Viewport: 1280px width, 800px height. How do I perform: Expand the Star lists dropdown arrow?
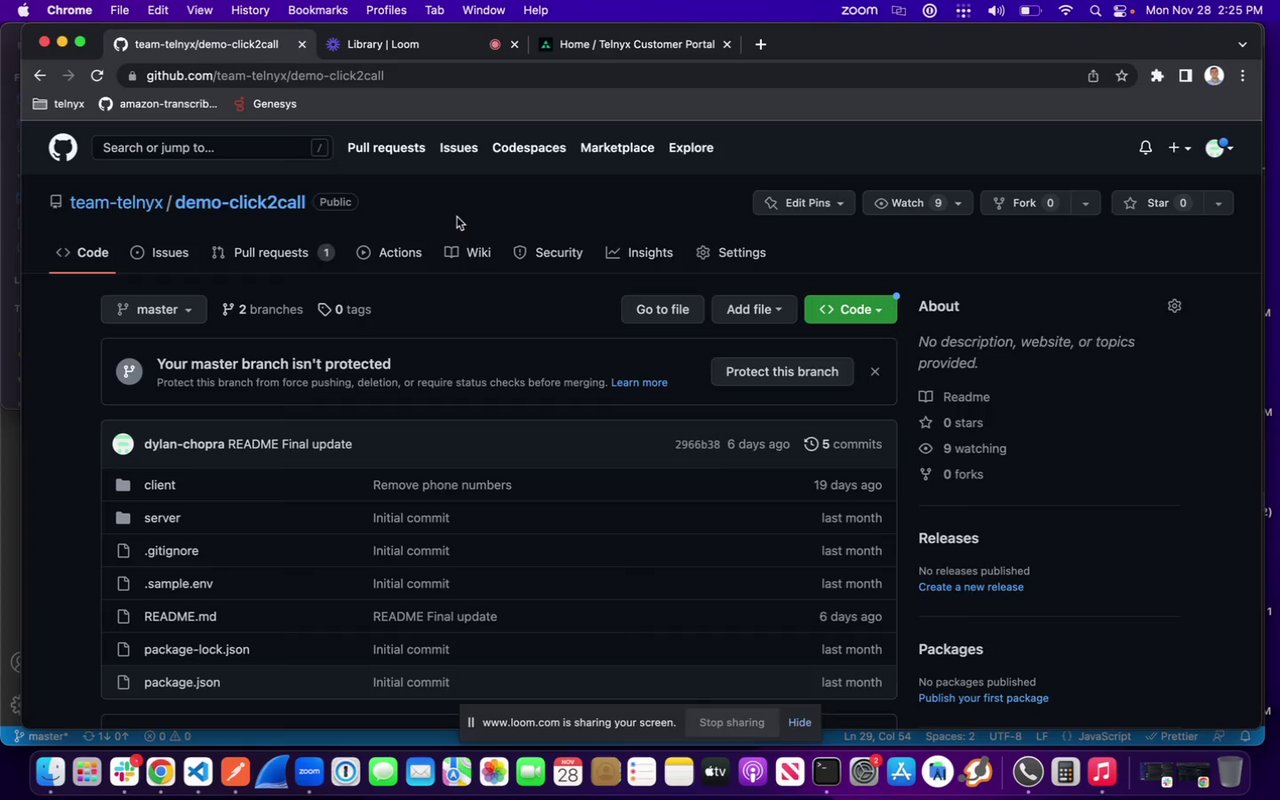1218,203
